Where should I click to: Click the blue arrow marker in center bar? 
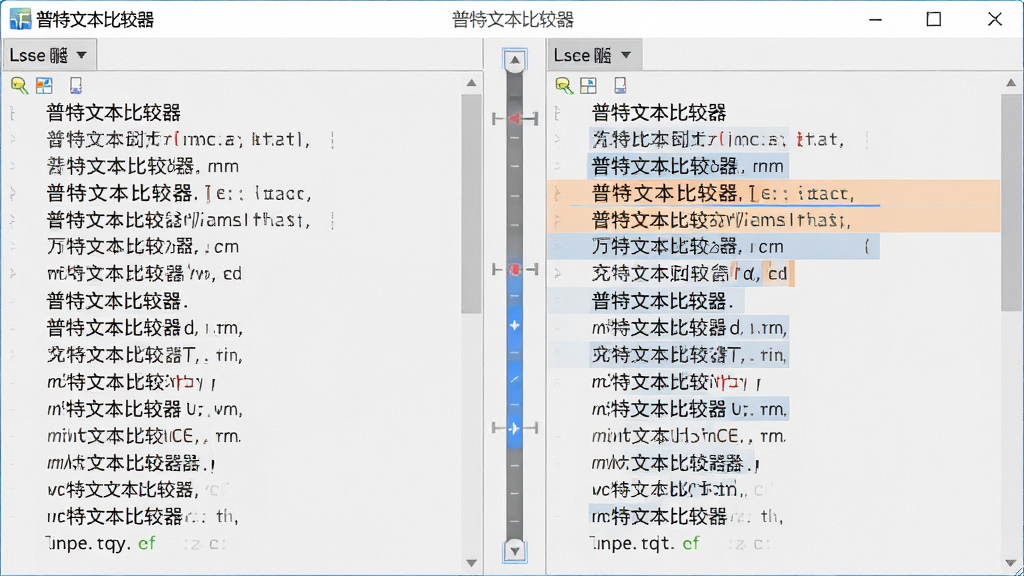click(x=515, y=428)
